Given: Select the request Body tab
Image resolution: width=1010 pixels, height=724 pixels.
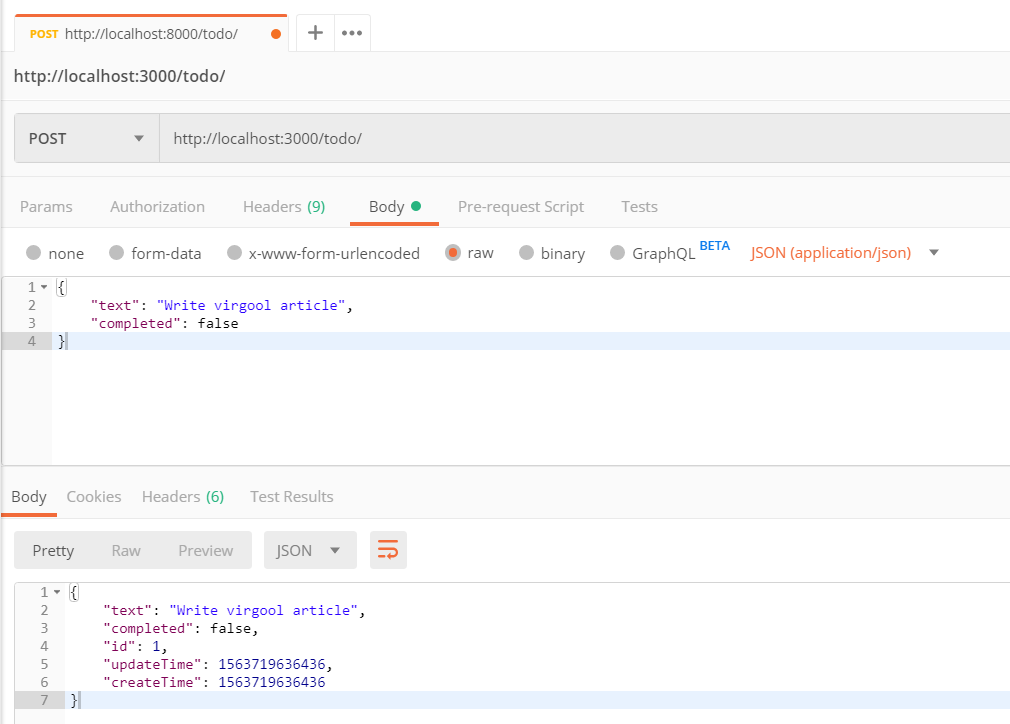Looking at the screenshot, I should [394, 207].
